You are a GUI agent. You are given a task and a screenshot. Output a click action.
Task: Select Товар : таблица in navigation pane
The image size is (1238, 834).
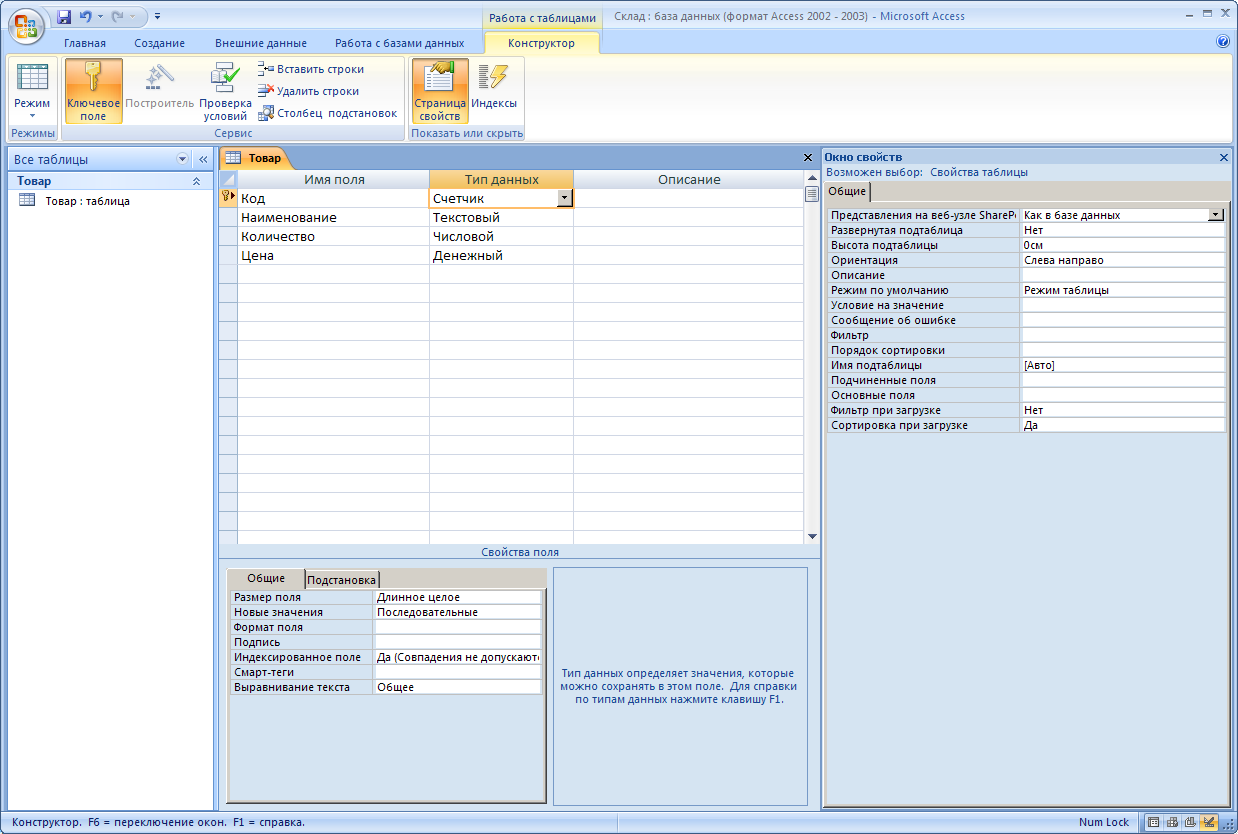coord(87,201)
